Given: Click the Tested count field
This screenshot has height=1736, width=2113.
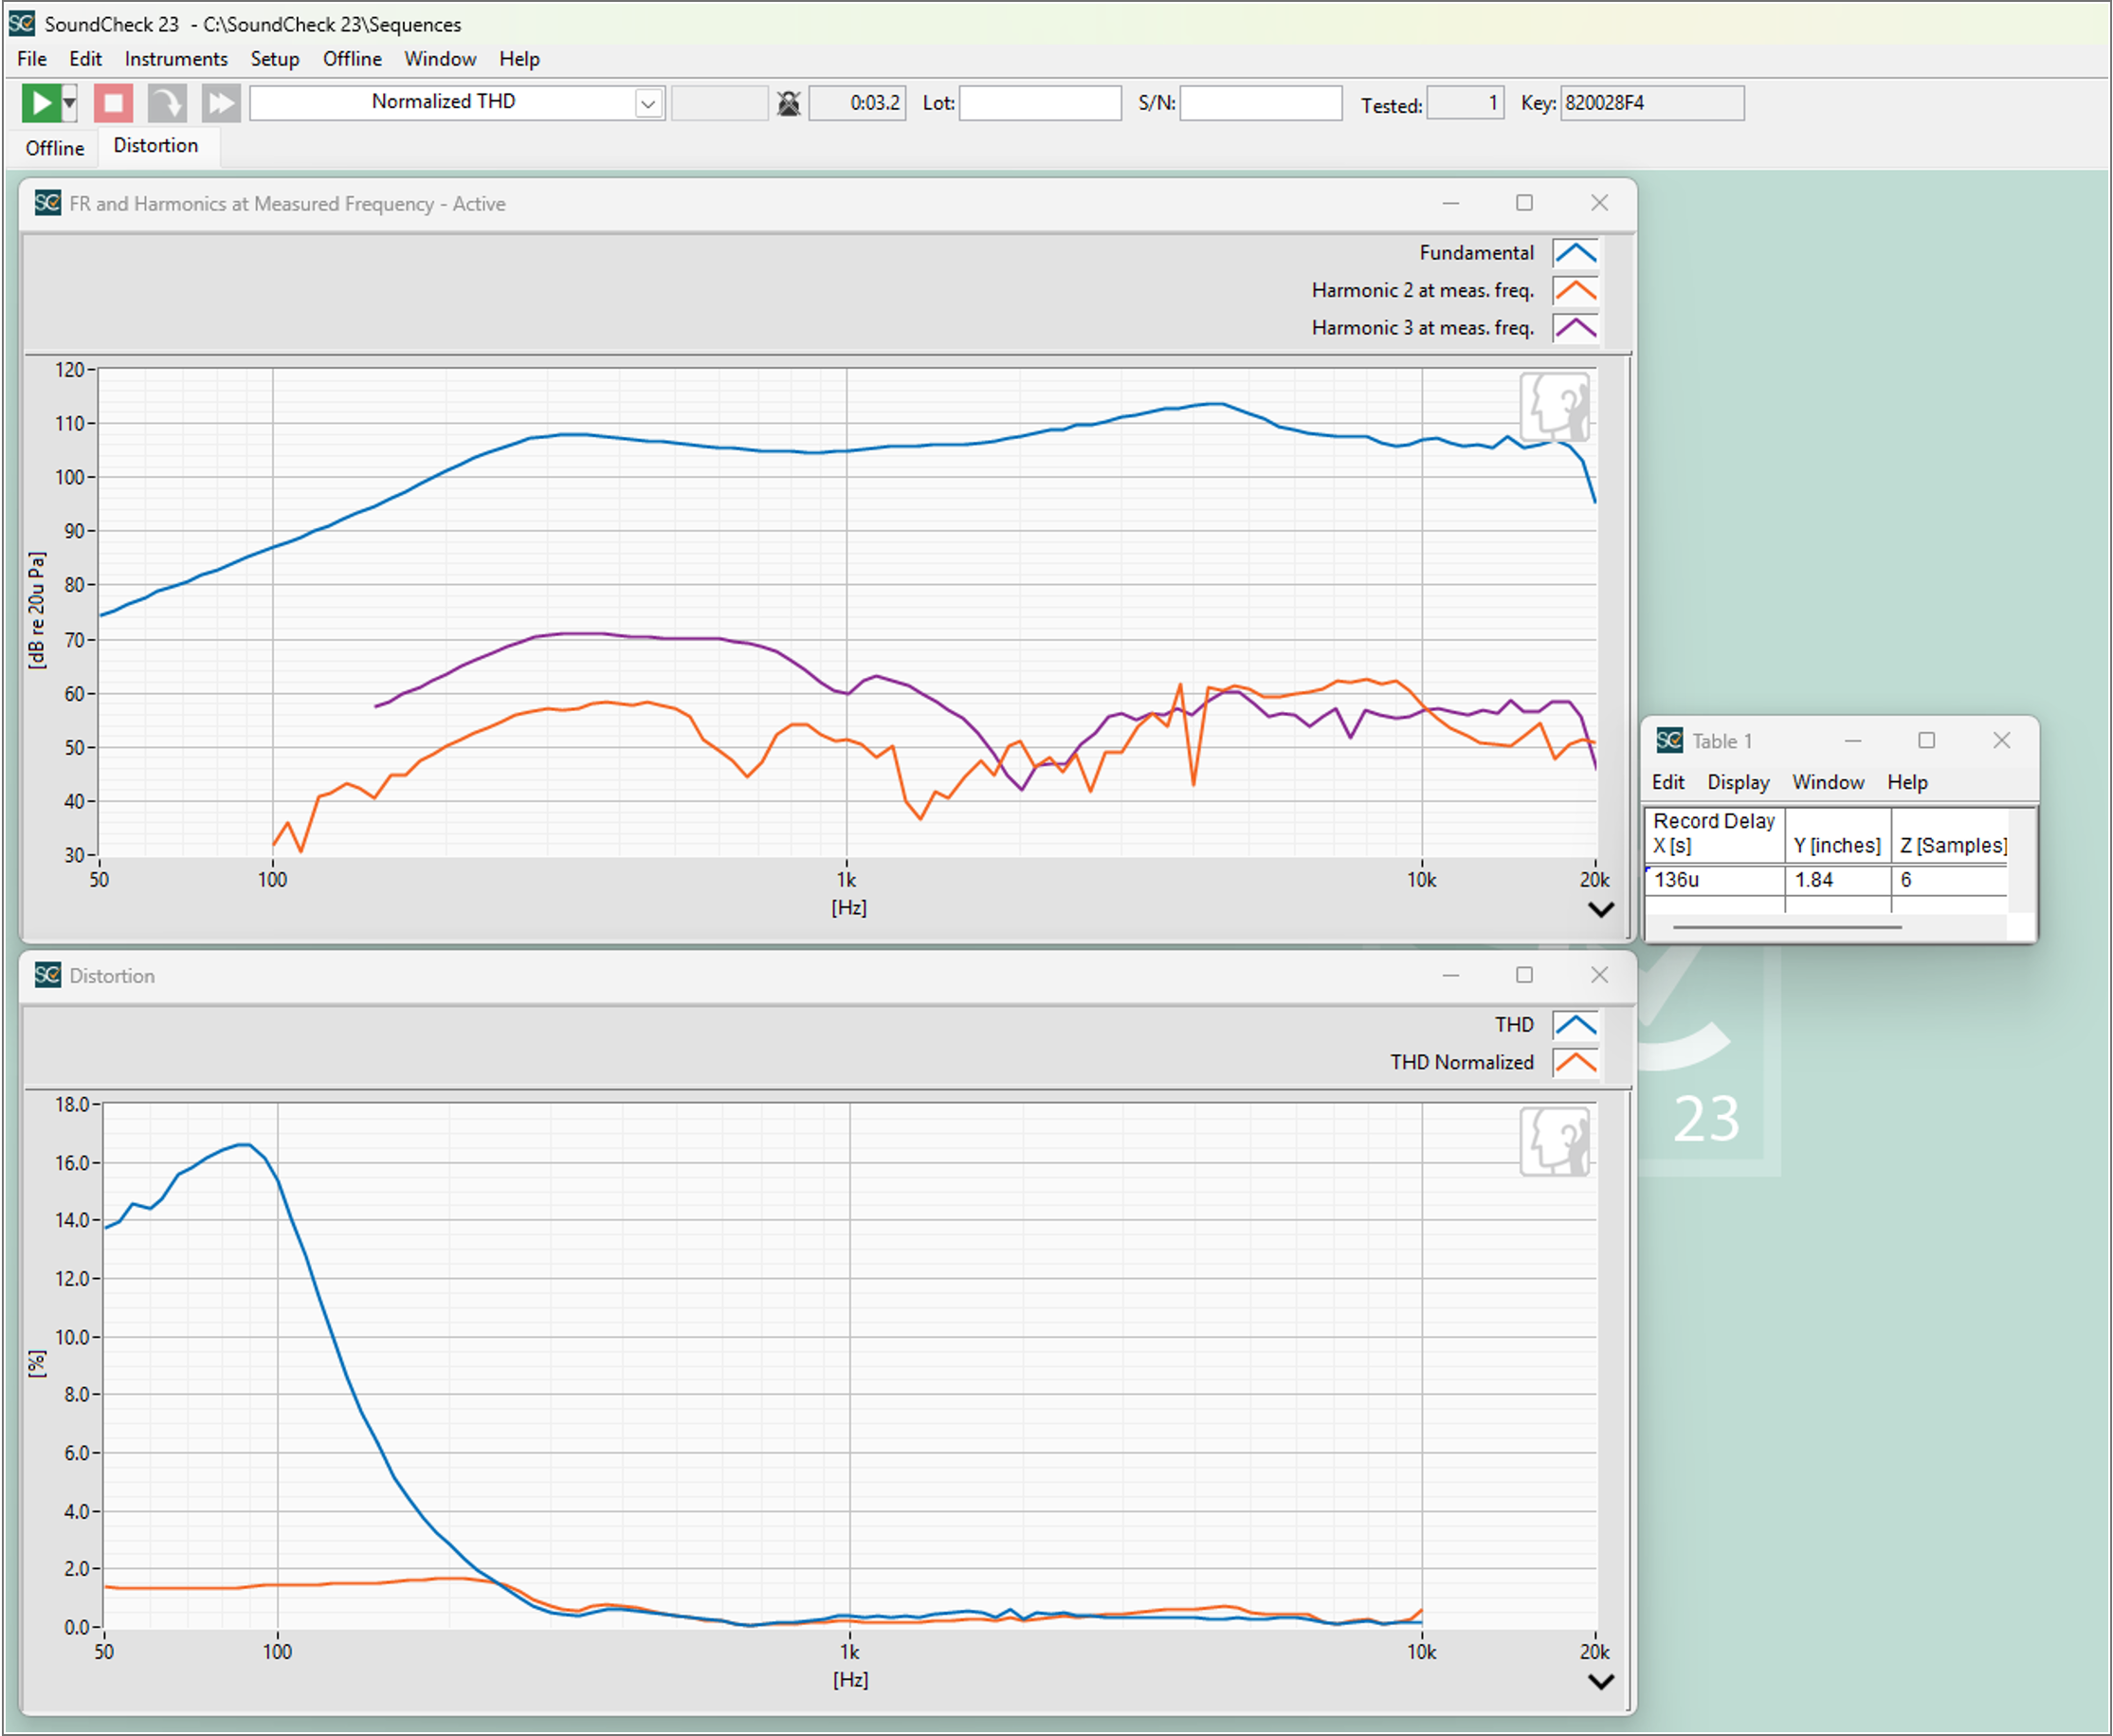Looking at the screenshot, I should pyautogui.click(x=1465, y=103).
